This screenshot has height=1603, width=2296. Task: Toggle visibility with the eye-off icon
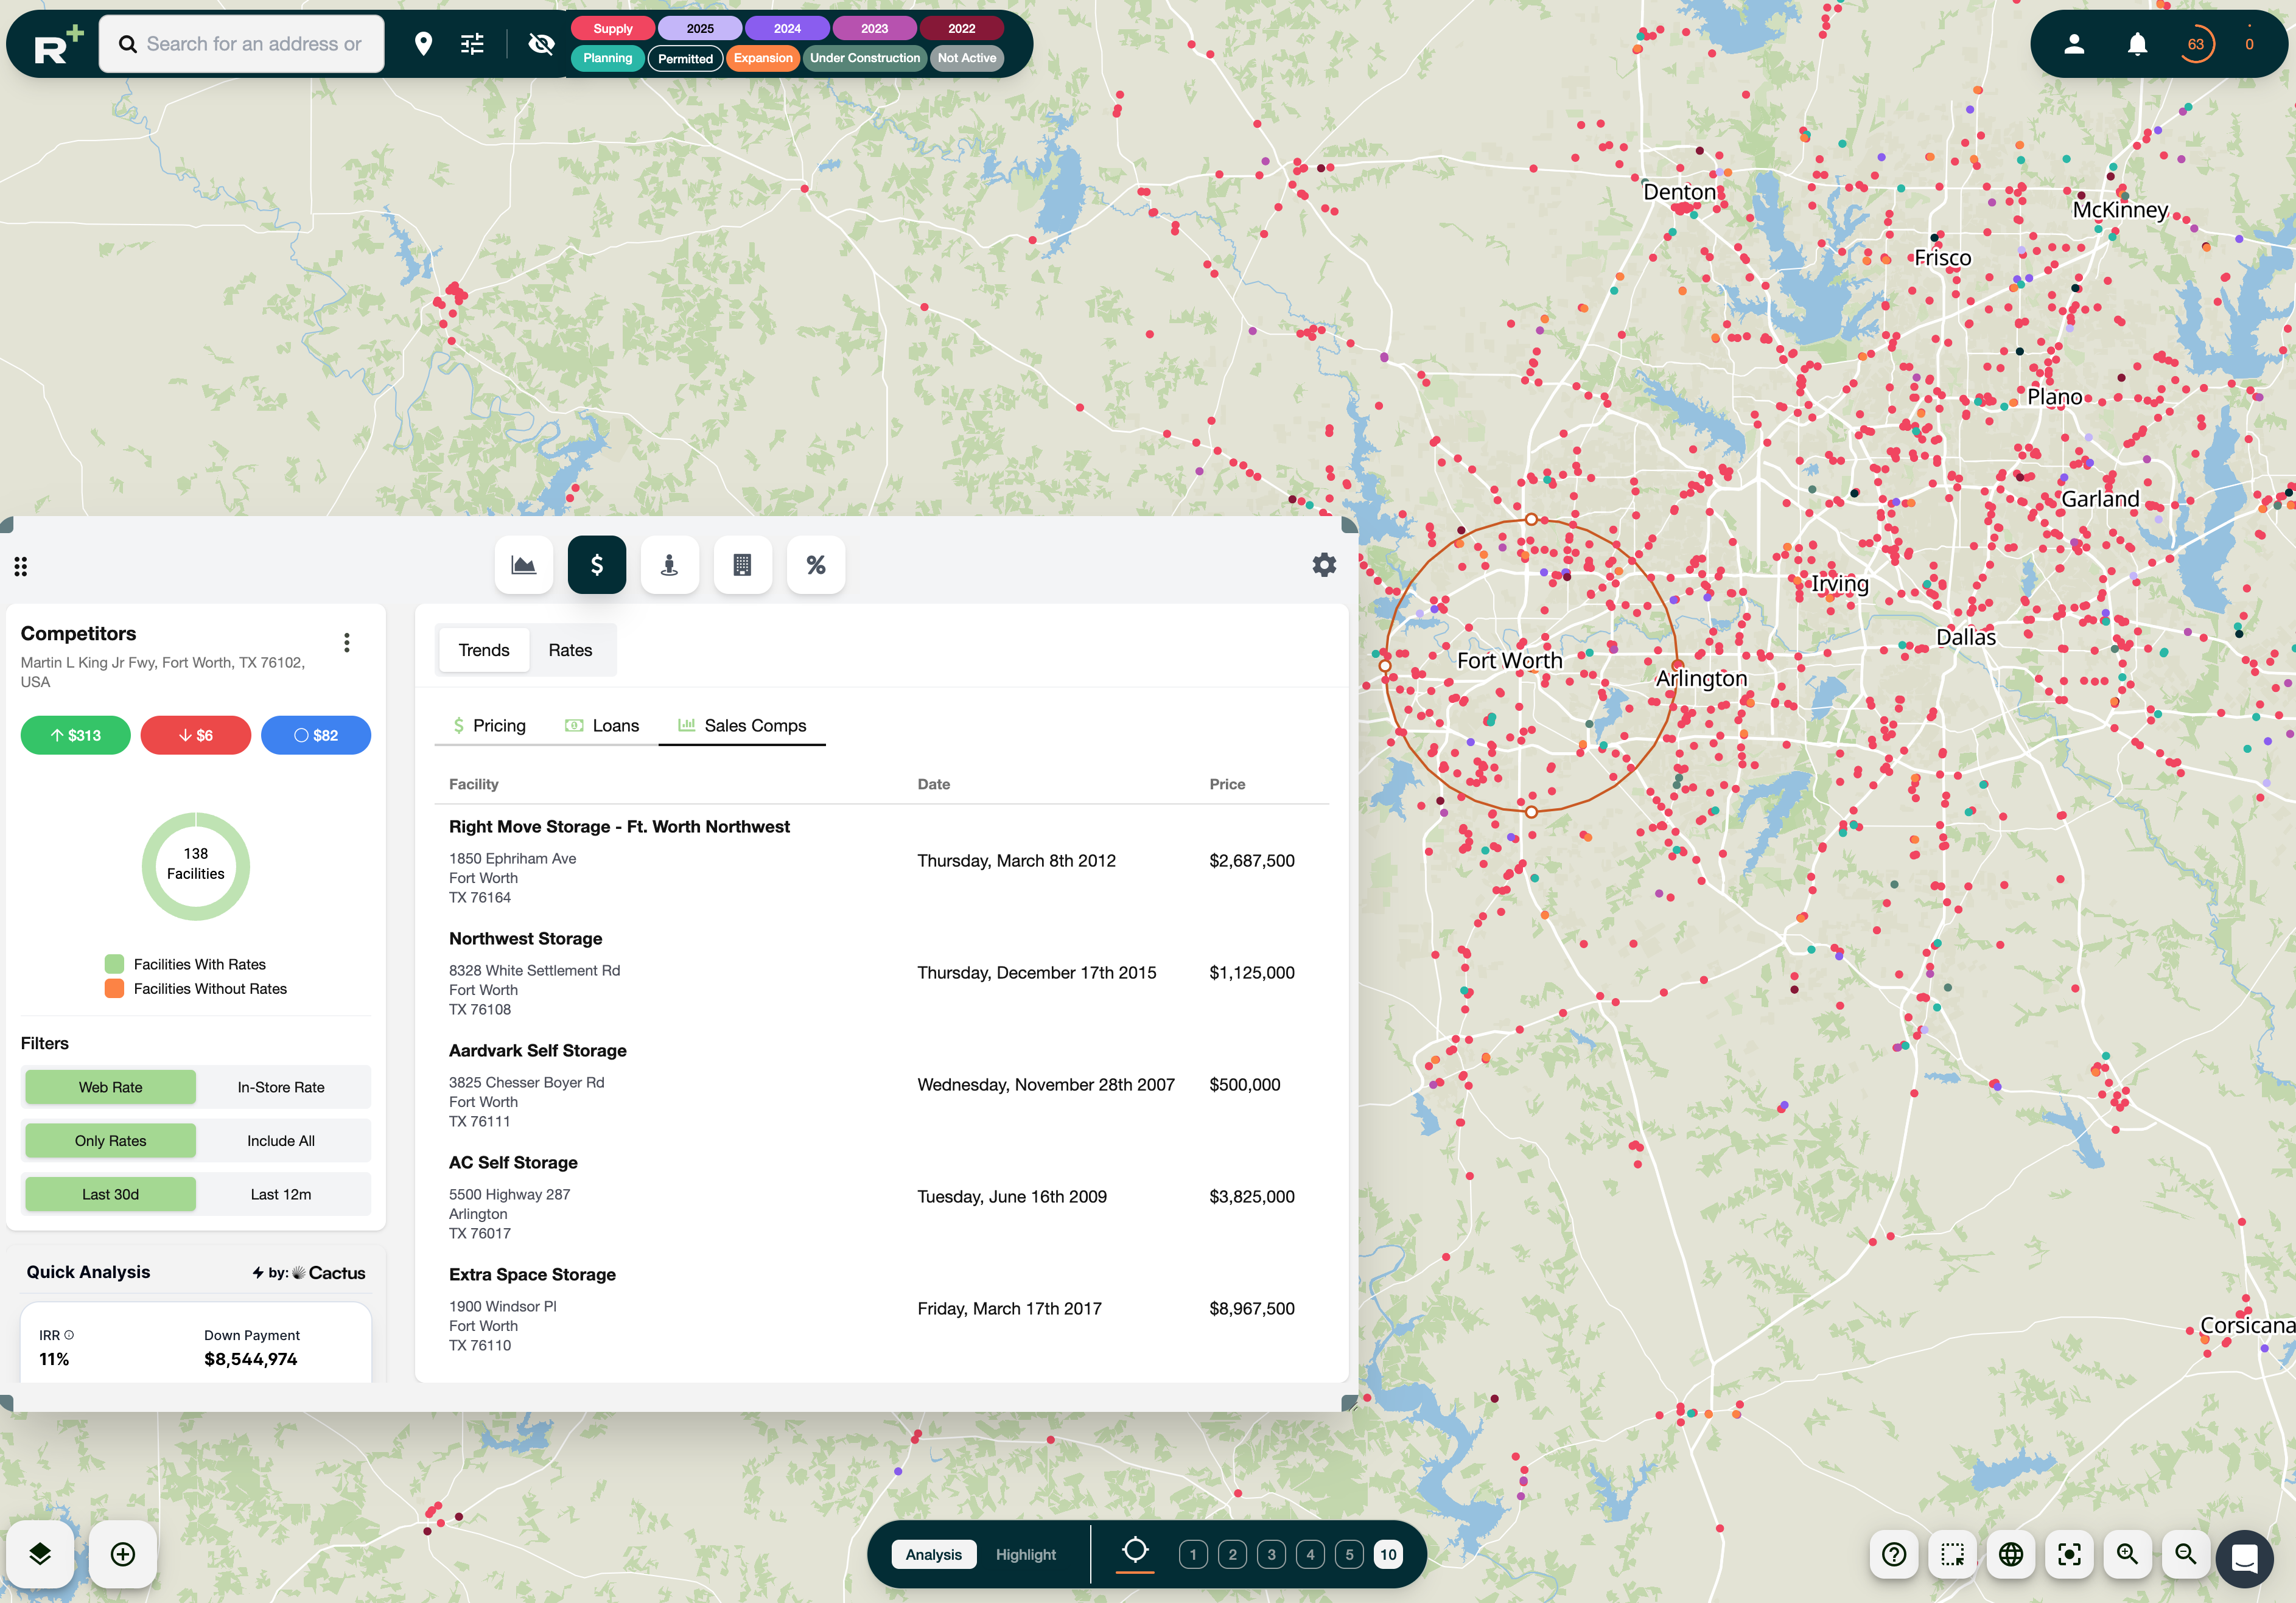(541, 44)
